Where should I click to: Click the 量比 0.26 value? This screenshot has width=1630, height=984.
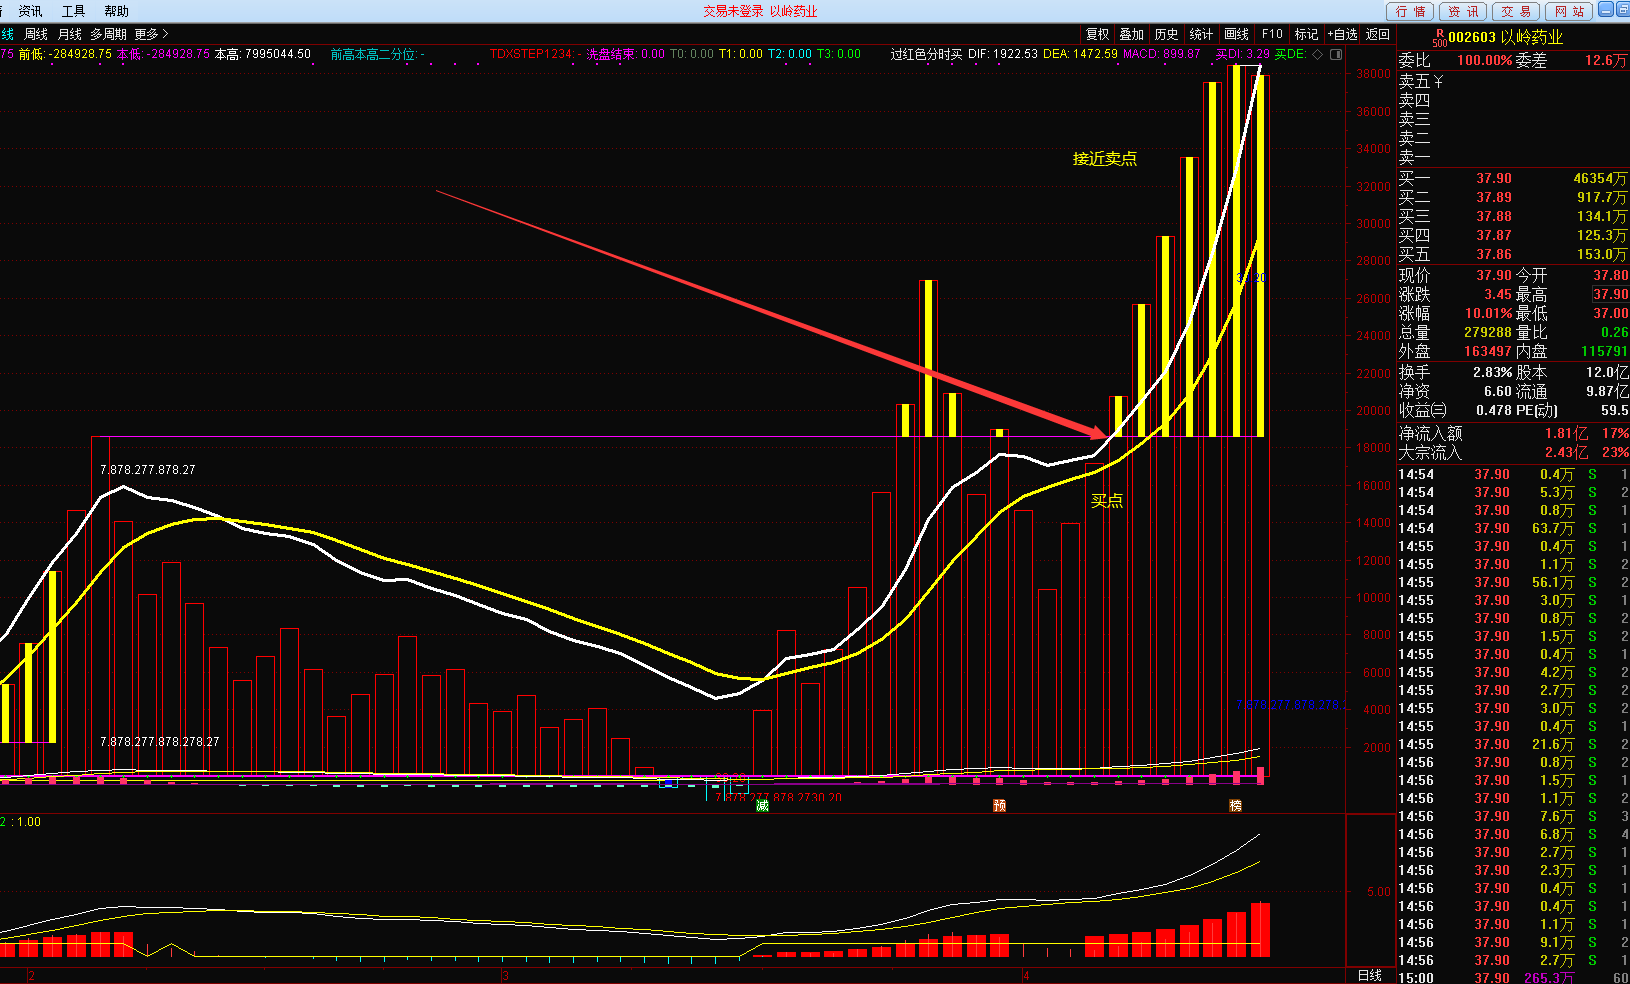(1614, 332)
